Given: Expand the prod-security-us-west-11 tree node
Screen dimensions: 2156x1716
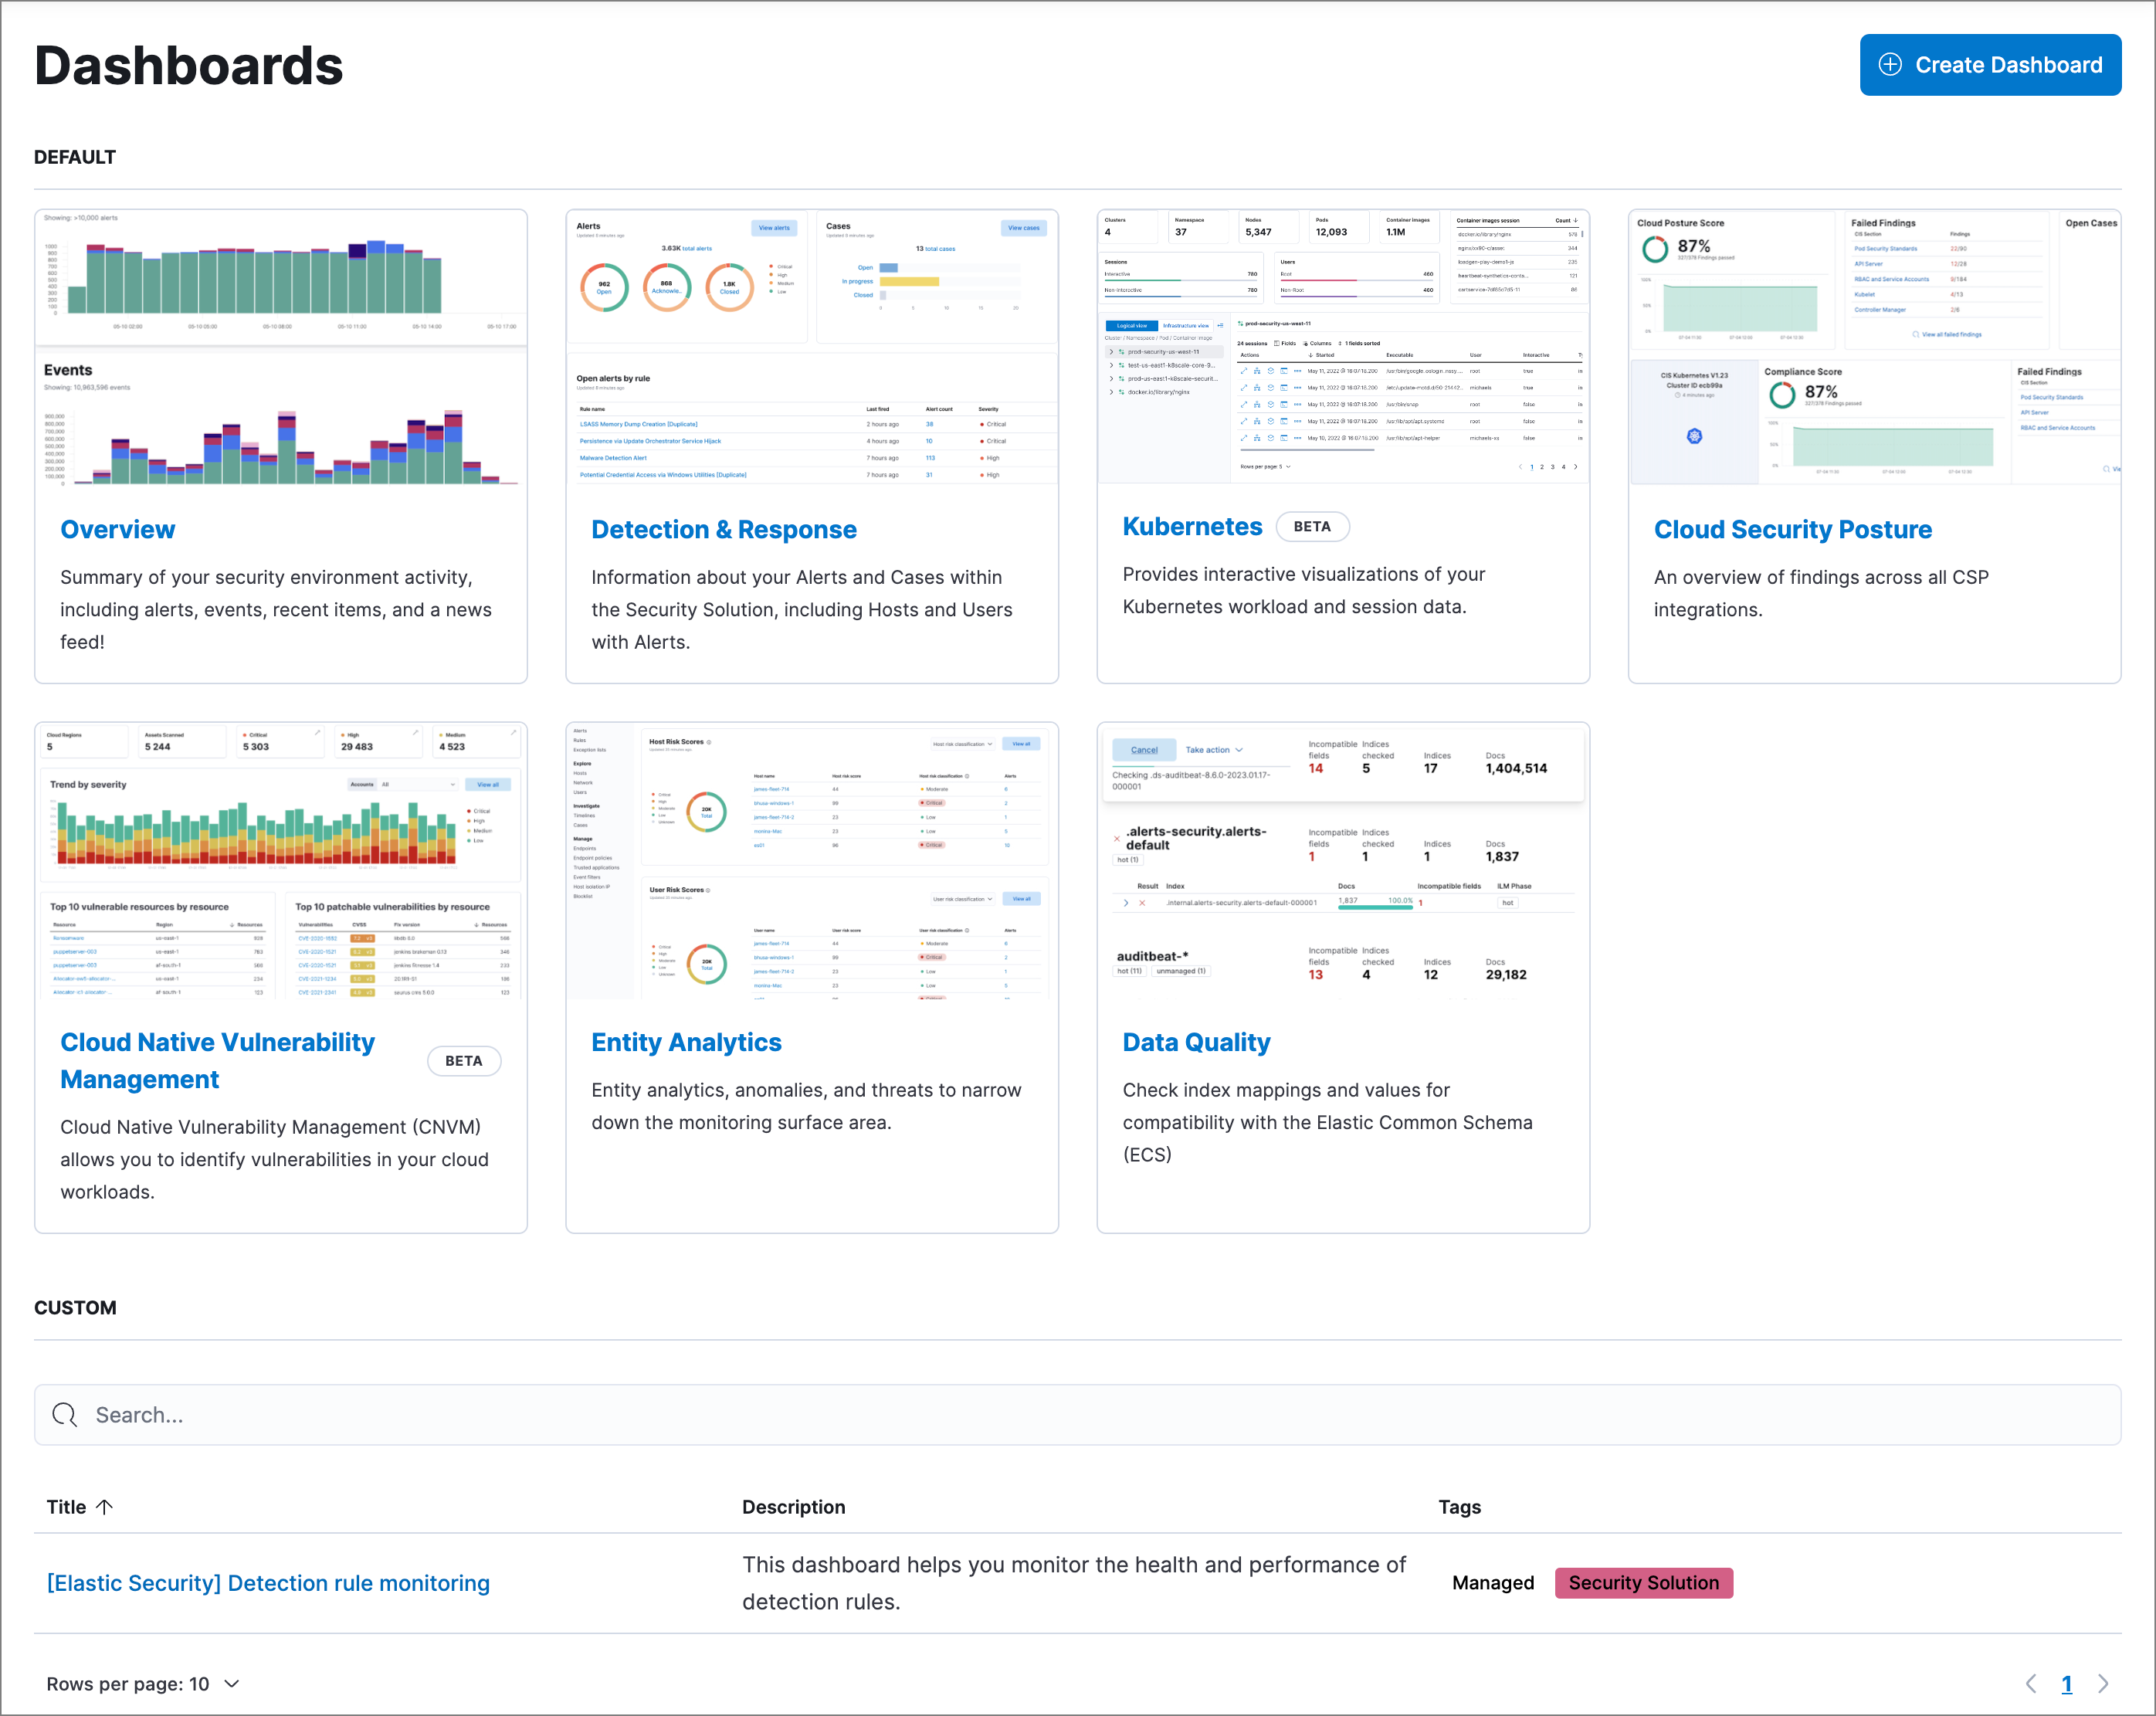Looking at the screenshot, I should 1112,352.
